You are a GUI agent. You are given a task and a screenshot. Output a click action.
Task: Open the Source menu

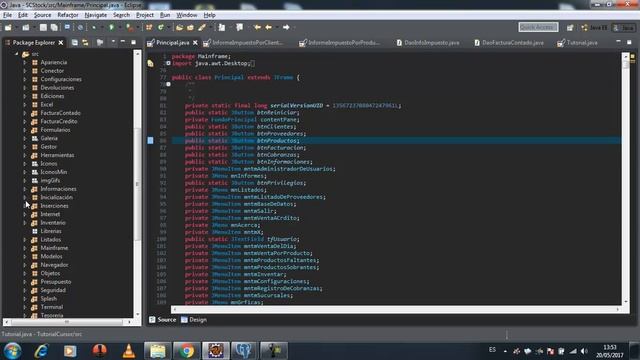point(42,15)
